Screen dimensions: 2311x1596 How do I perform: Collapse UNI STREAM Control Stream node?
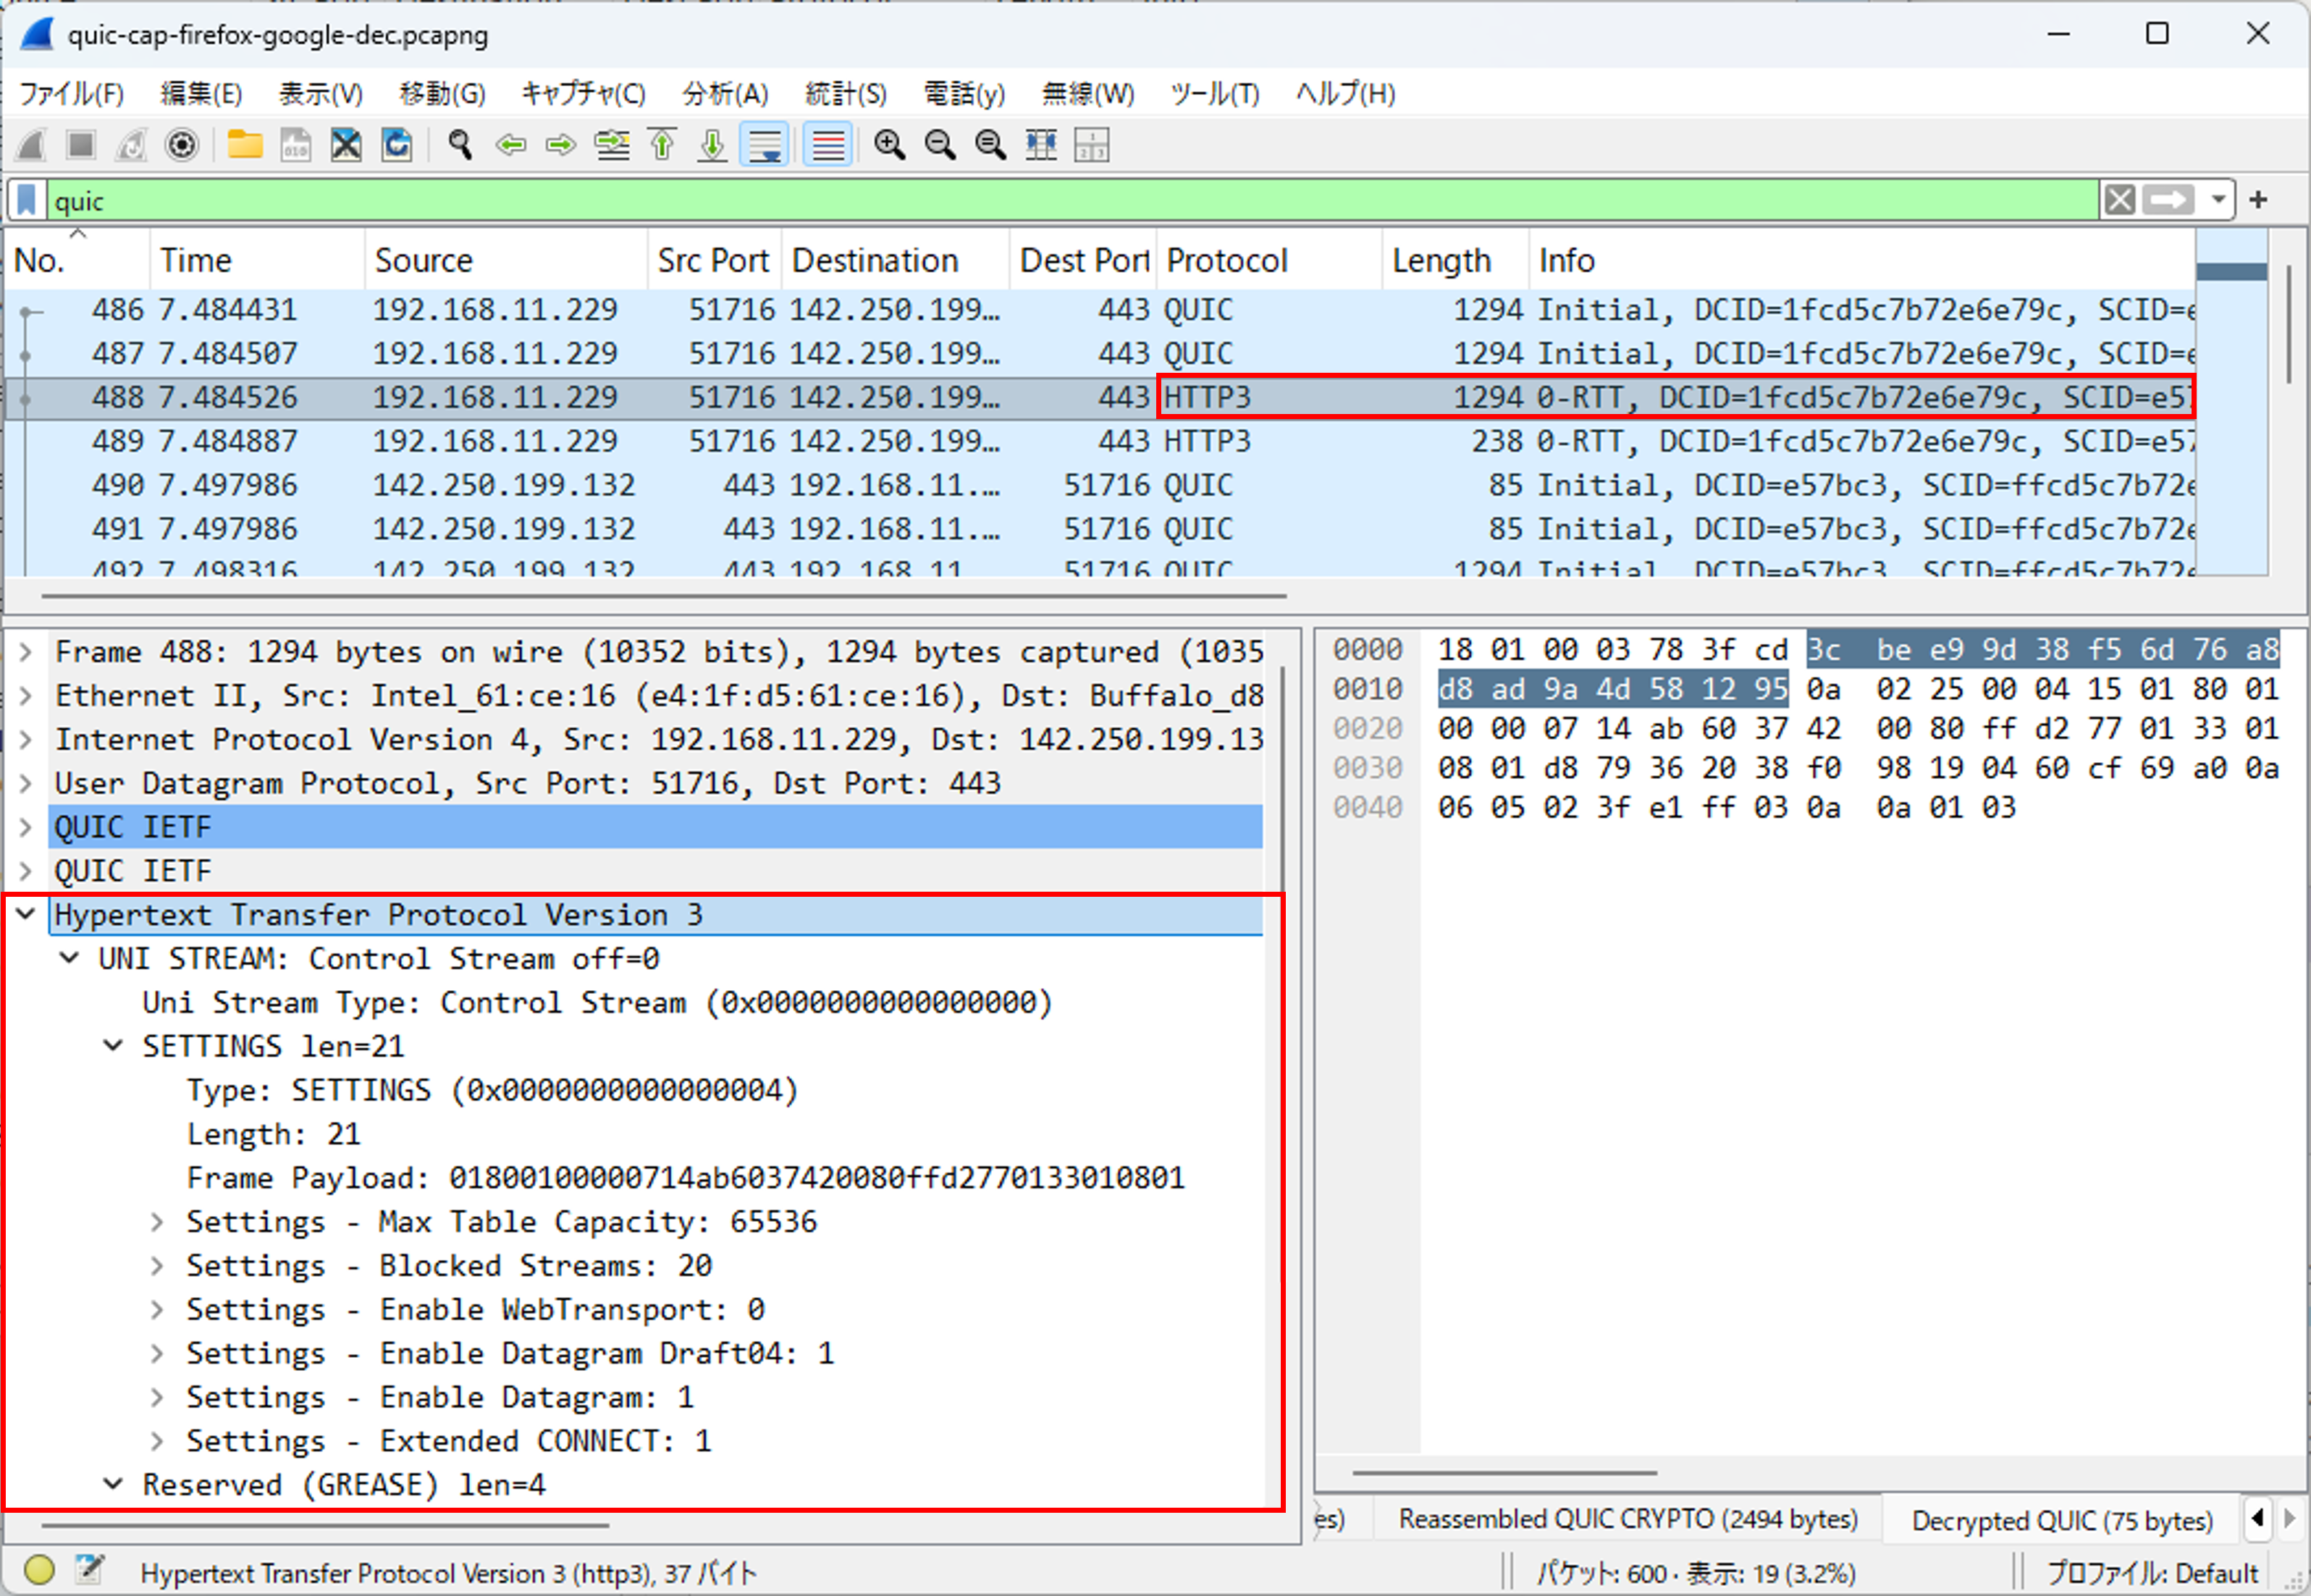(x=69, y=958)
